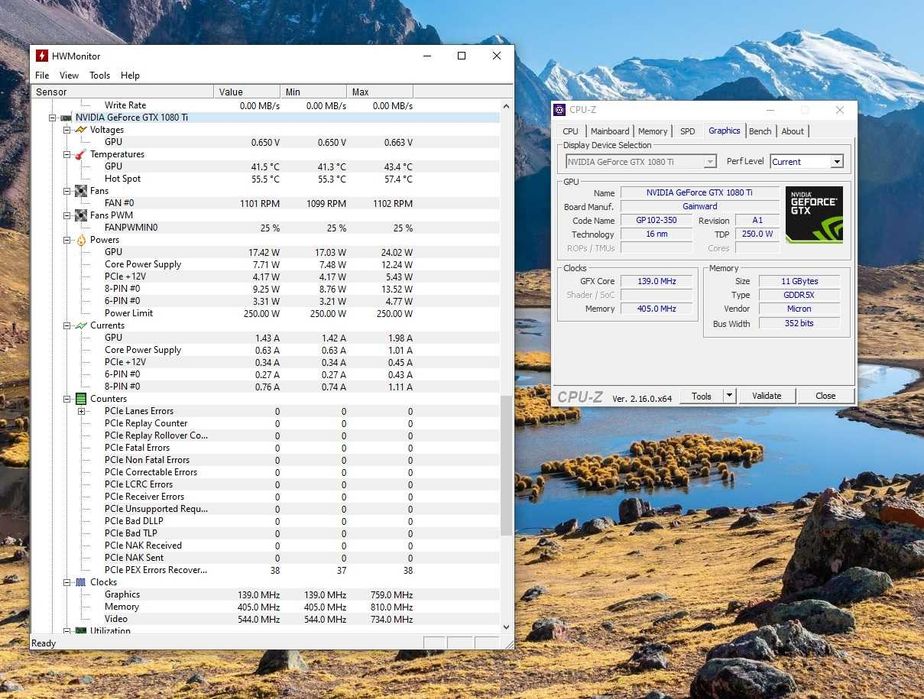The width and height of the screenshot is (924, 699).
Task: Switch to the Memory tab in CPU-Z
Action: 652,131
